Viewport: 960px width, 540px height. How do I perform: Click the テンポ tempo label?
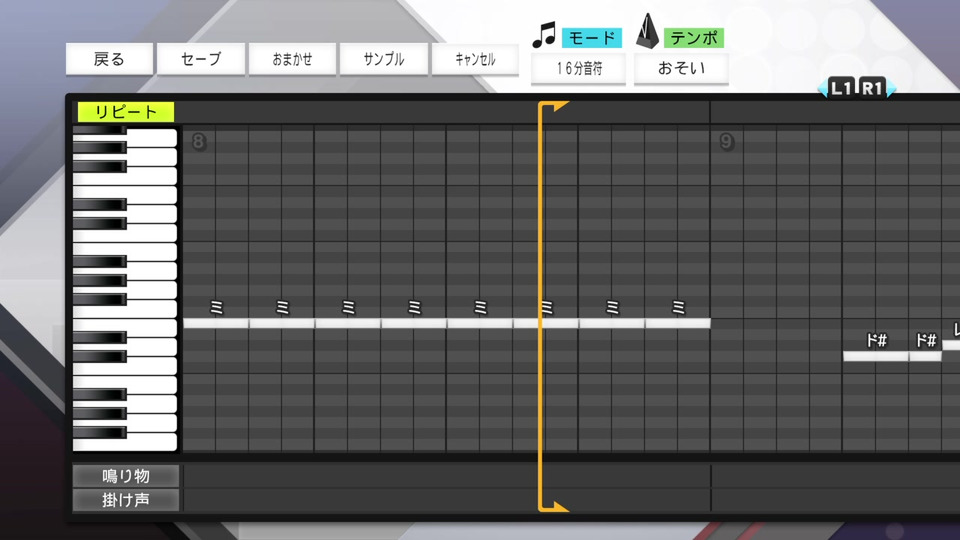694,38
